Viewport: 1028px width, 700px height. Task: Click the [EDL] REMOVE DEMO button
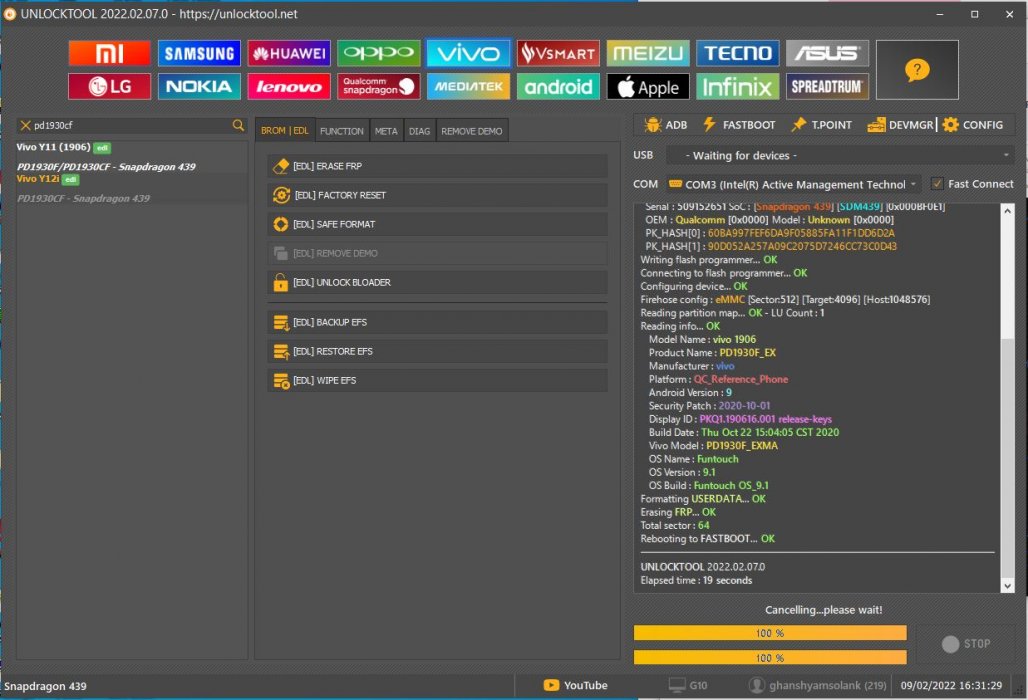pos(437,253)
